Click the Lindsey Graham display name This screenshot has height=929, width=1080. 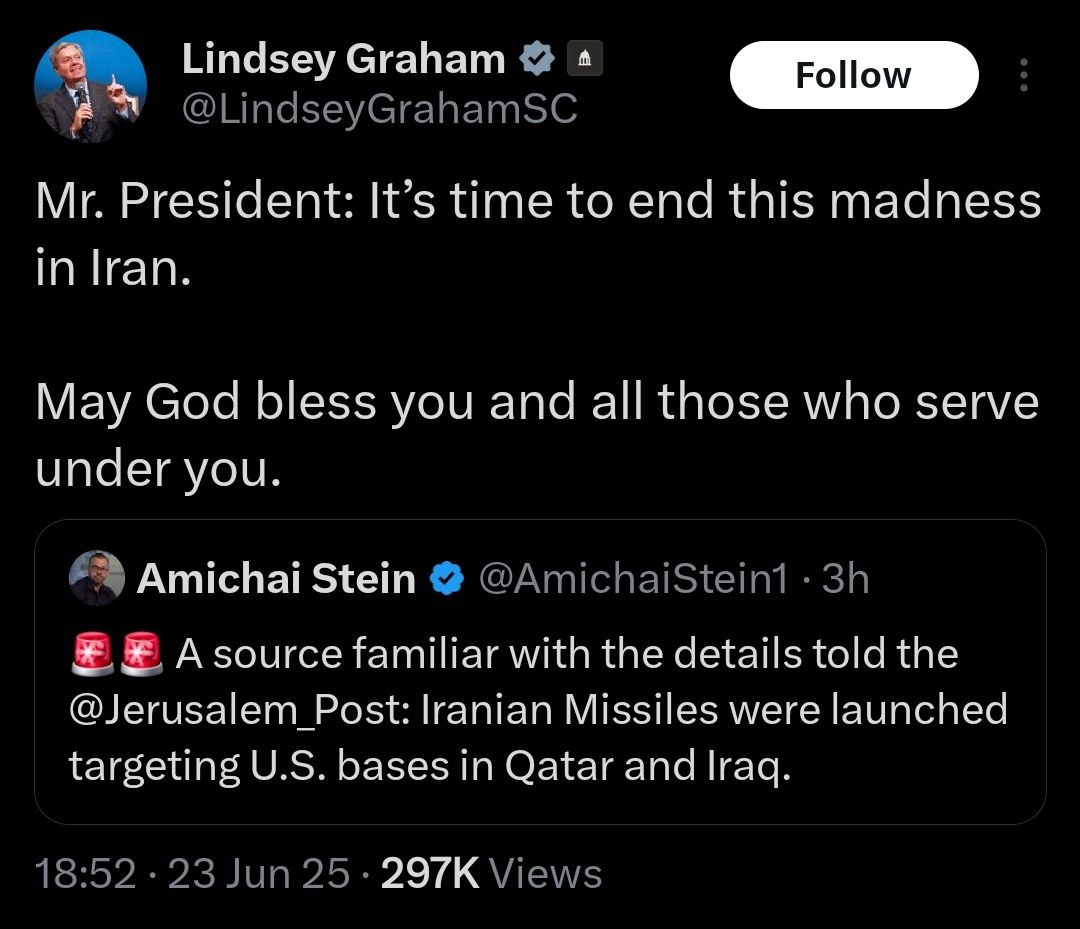point(343,60)
